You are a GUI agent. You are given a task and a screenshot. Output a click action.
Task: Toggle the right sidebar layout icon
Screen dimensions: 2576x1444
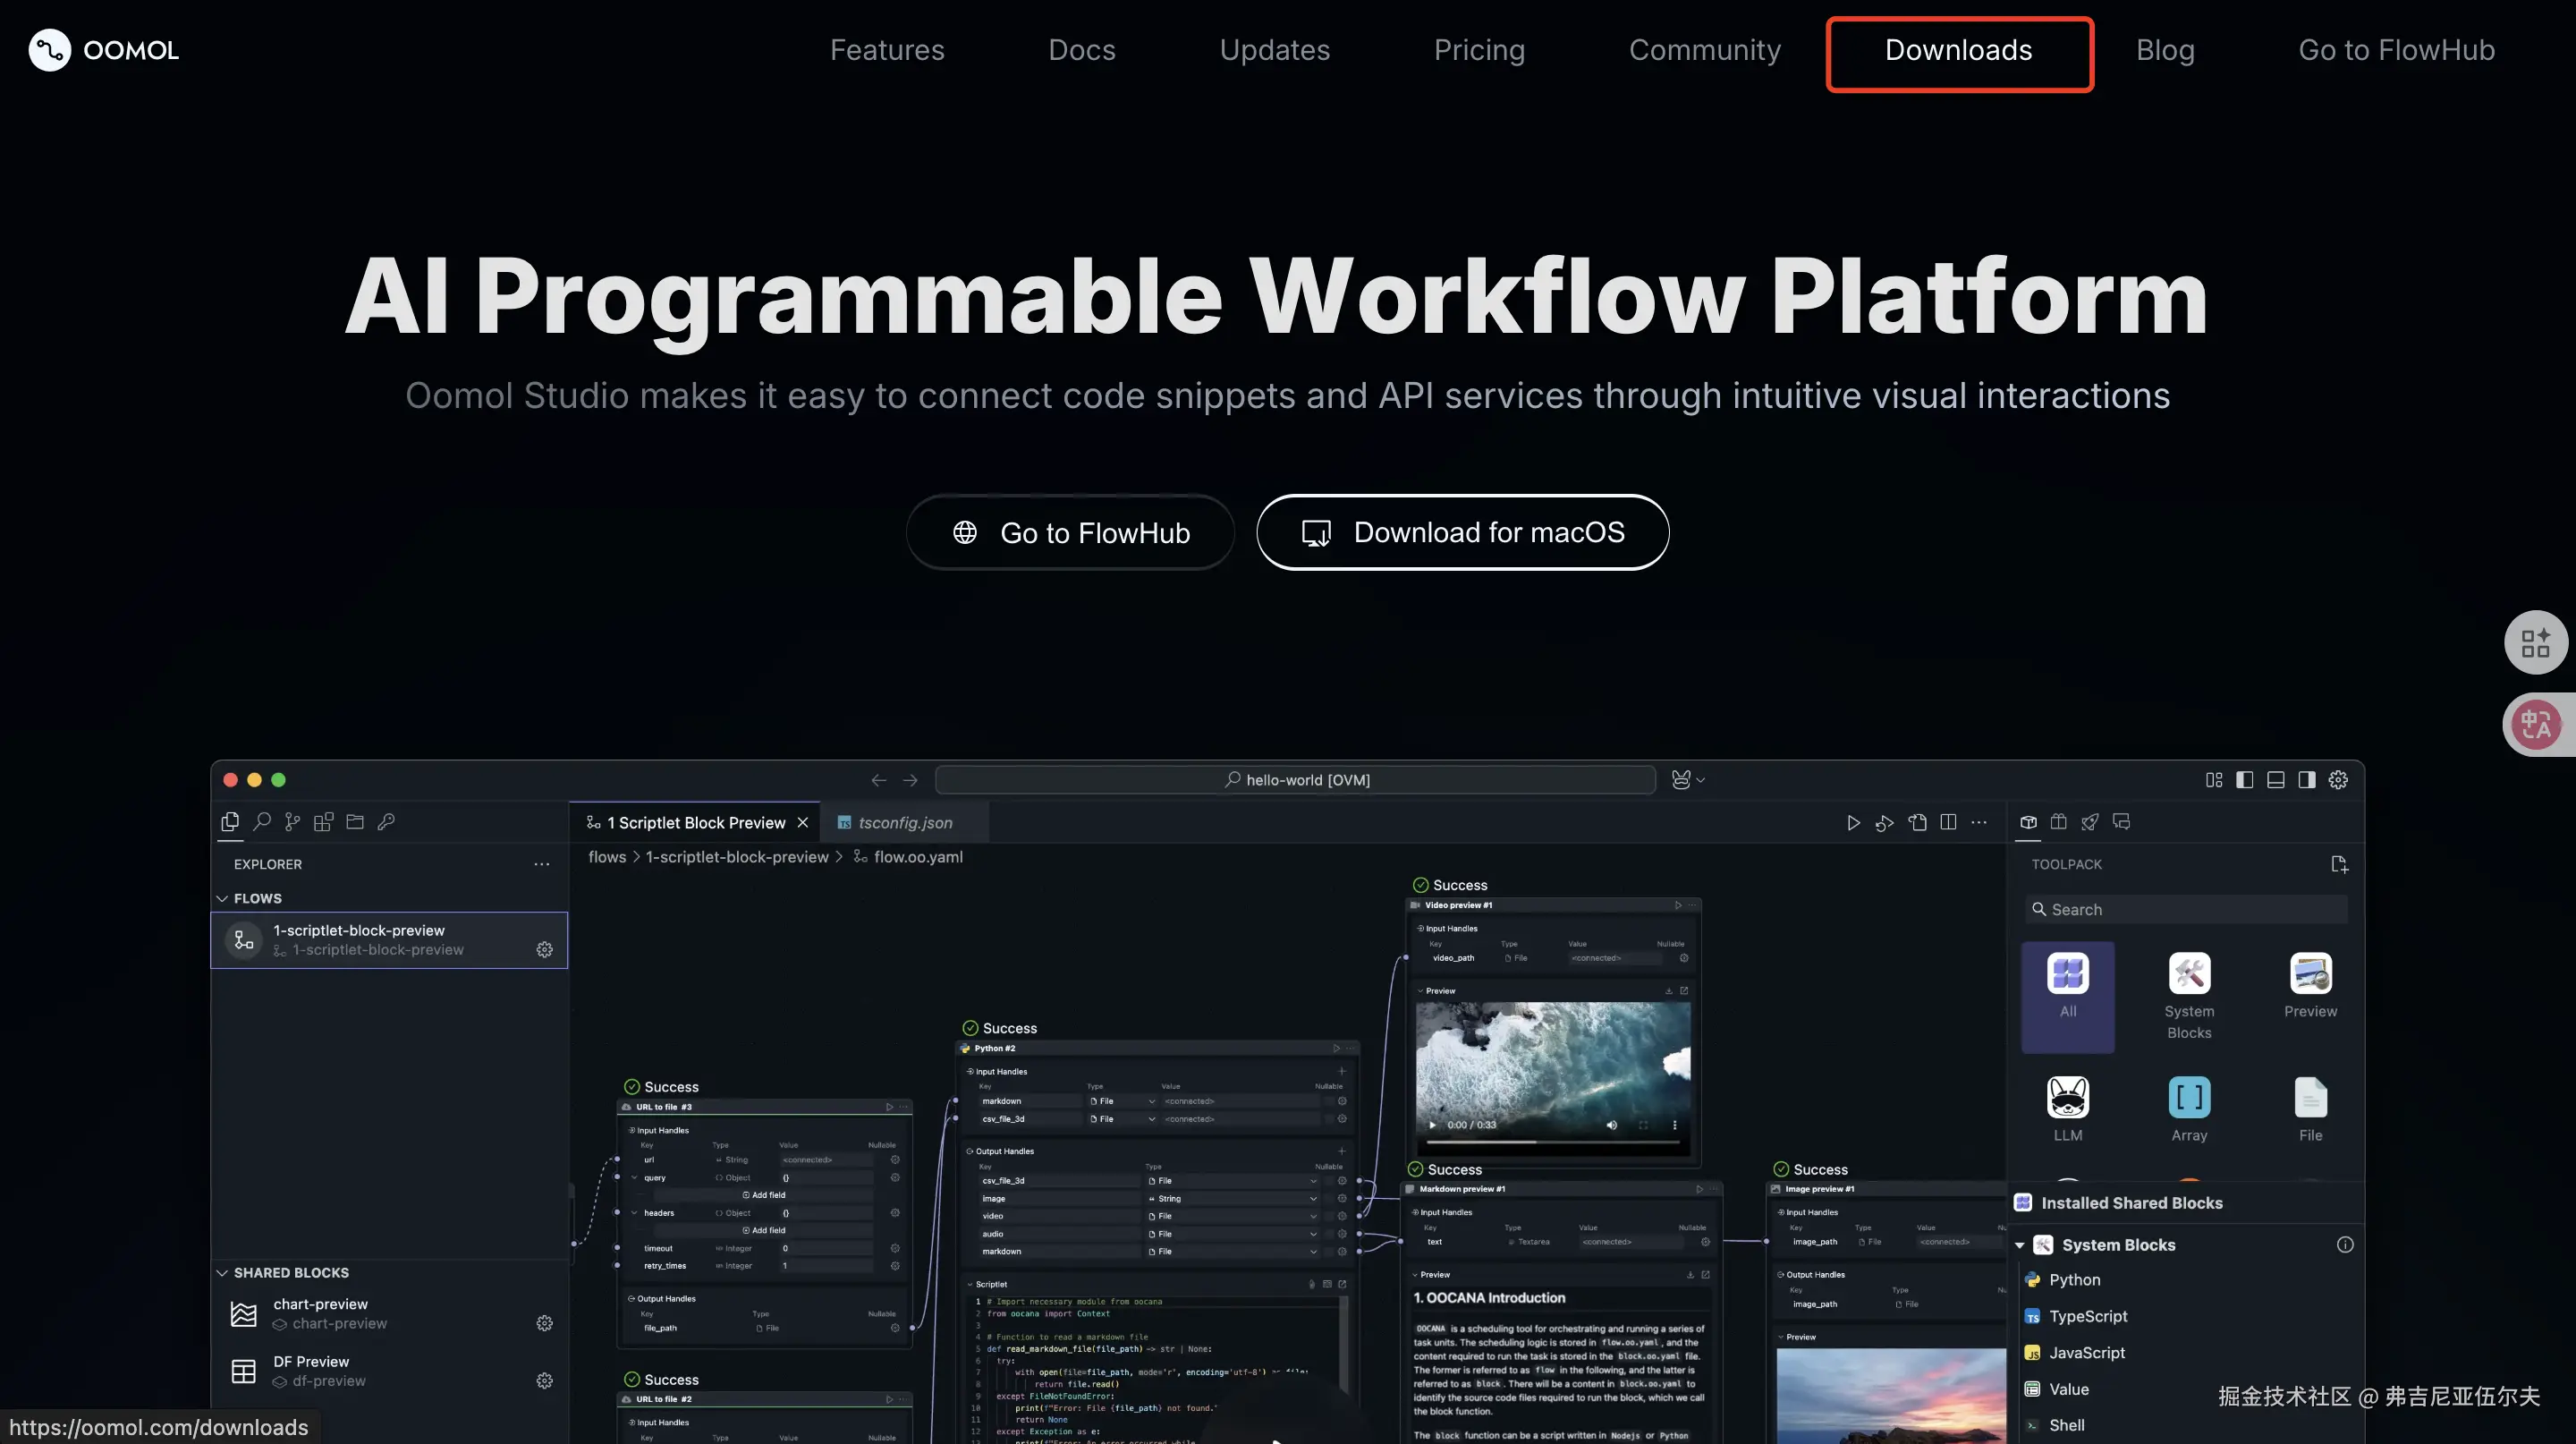tap(2306, 780)
